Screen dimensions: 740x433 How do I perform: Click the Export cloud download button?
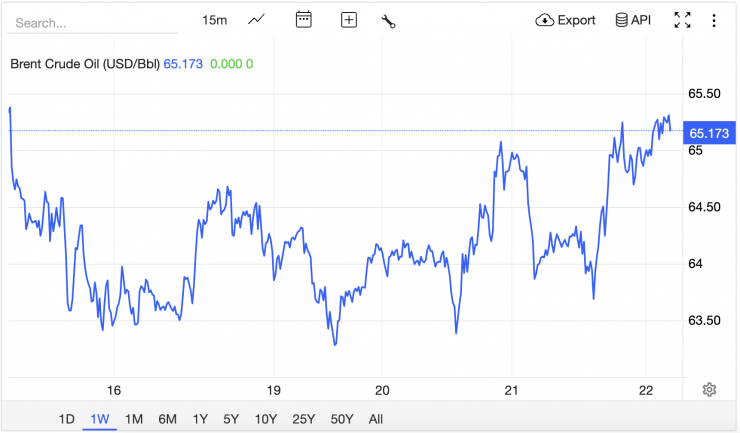pyautogui.click(x=565, y=20)
